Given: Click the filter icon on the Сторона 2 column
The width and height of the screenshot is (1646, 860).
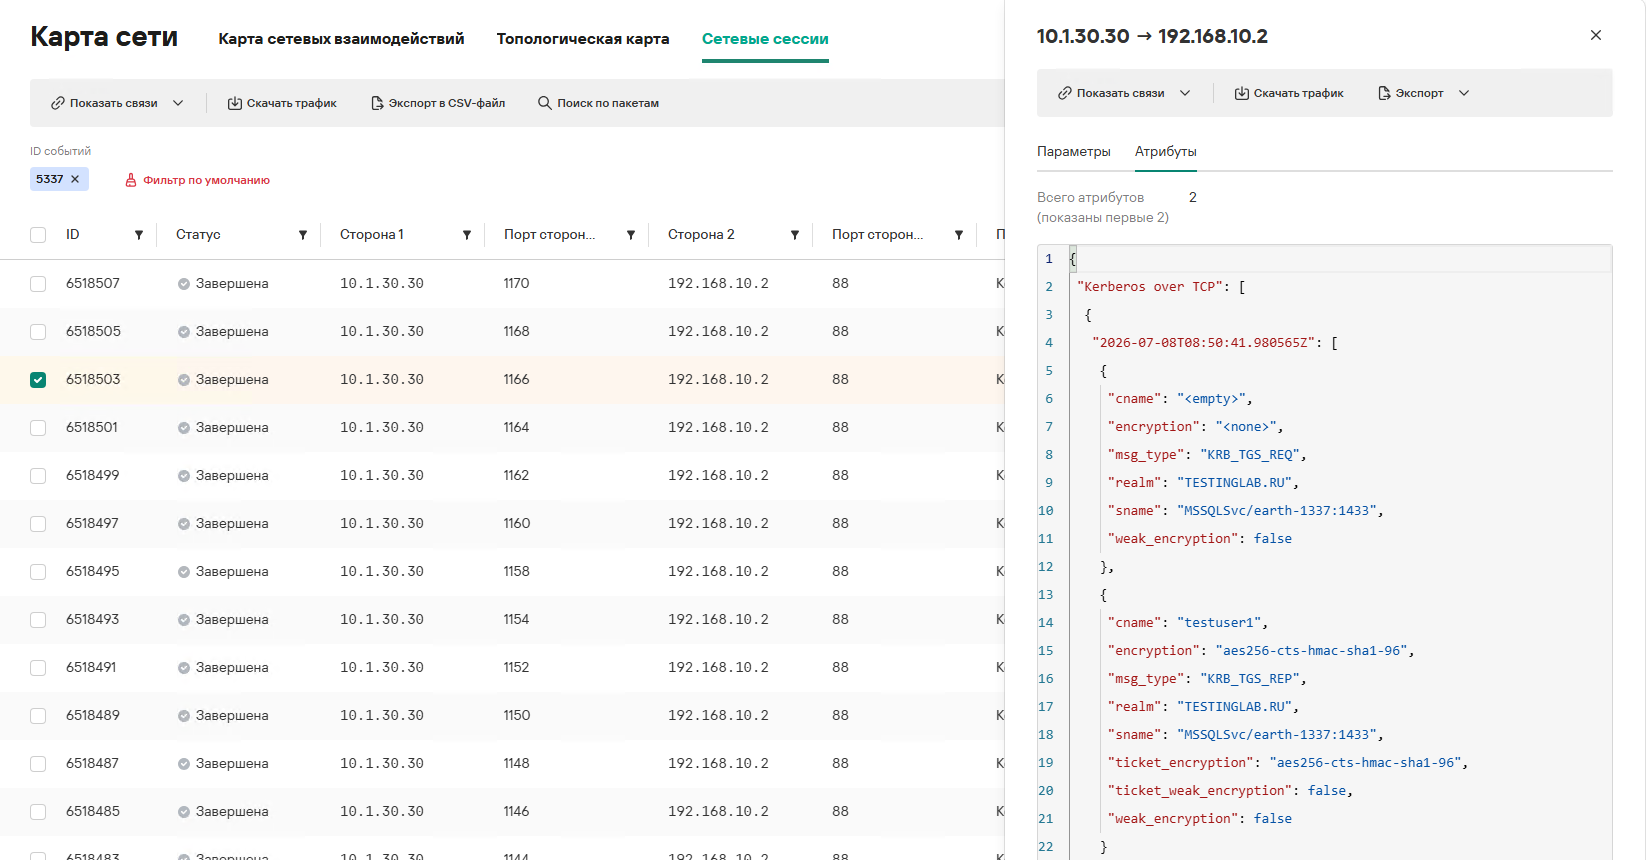Looking at the screenshot, I should pyautogui.click(x=795, y=235).
